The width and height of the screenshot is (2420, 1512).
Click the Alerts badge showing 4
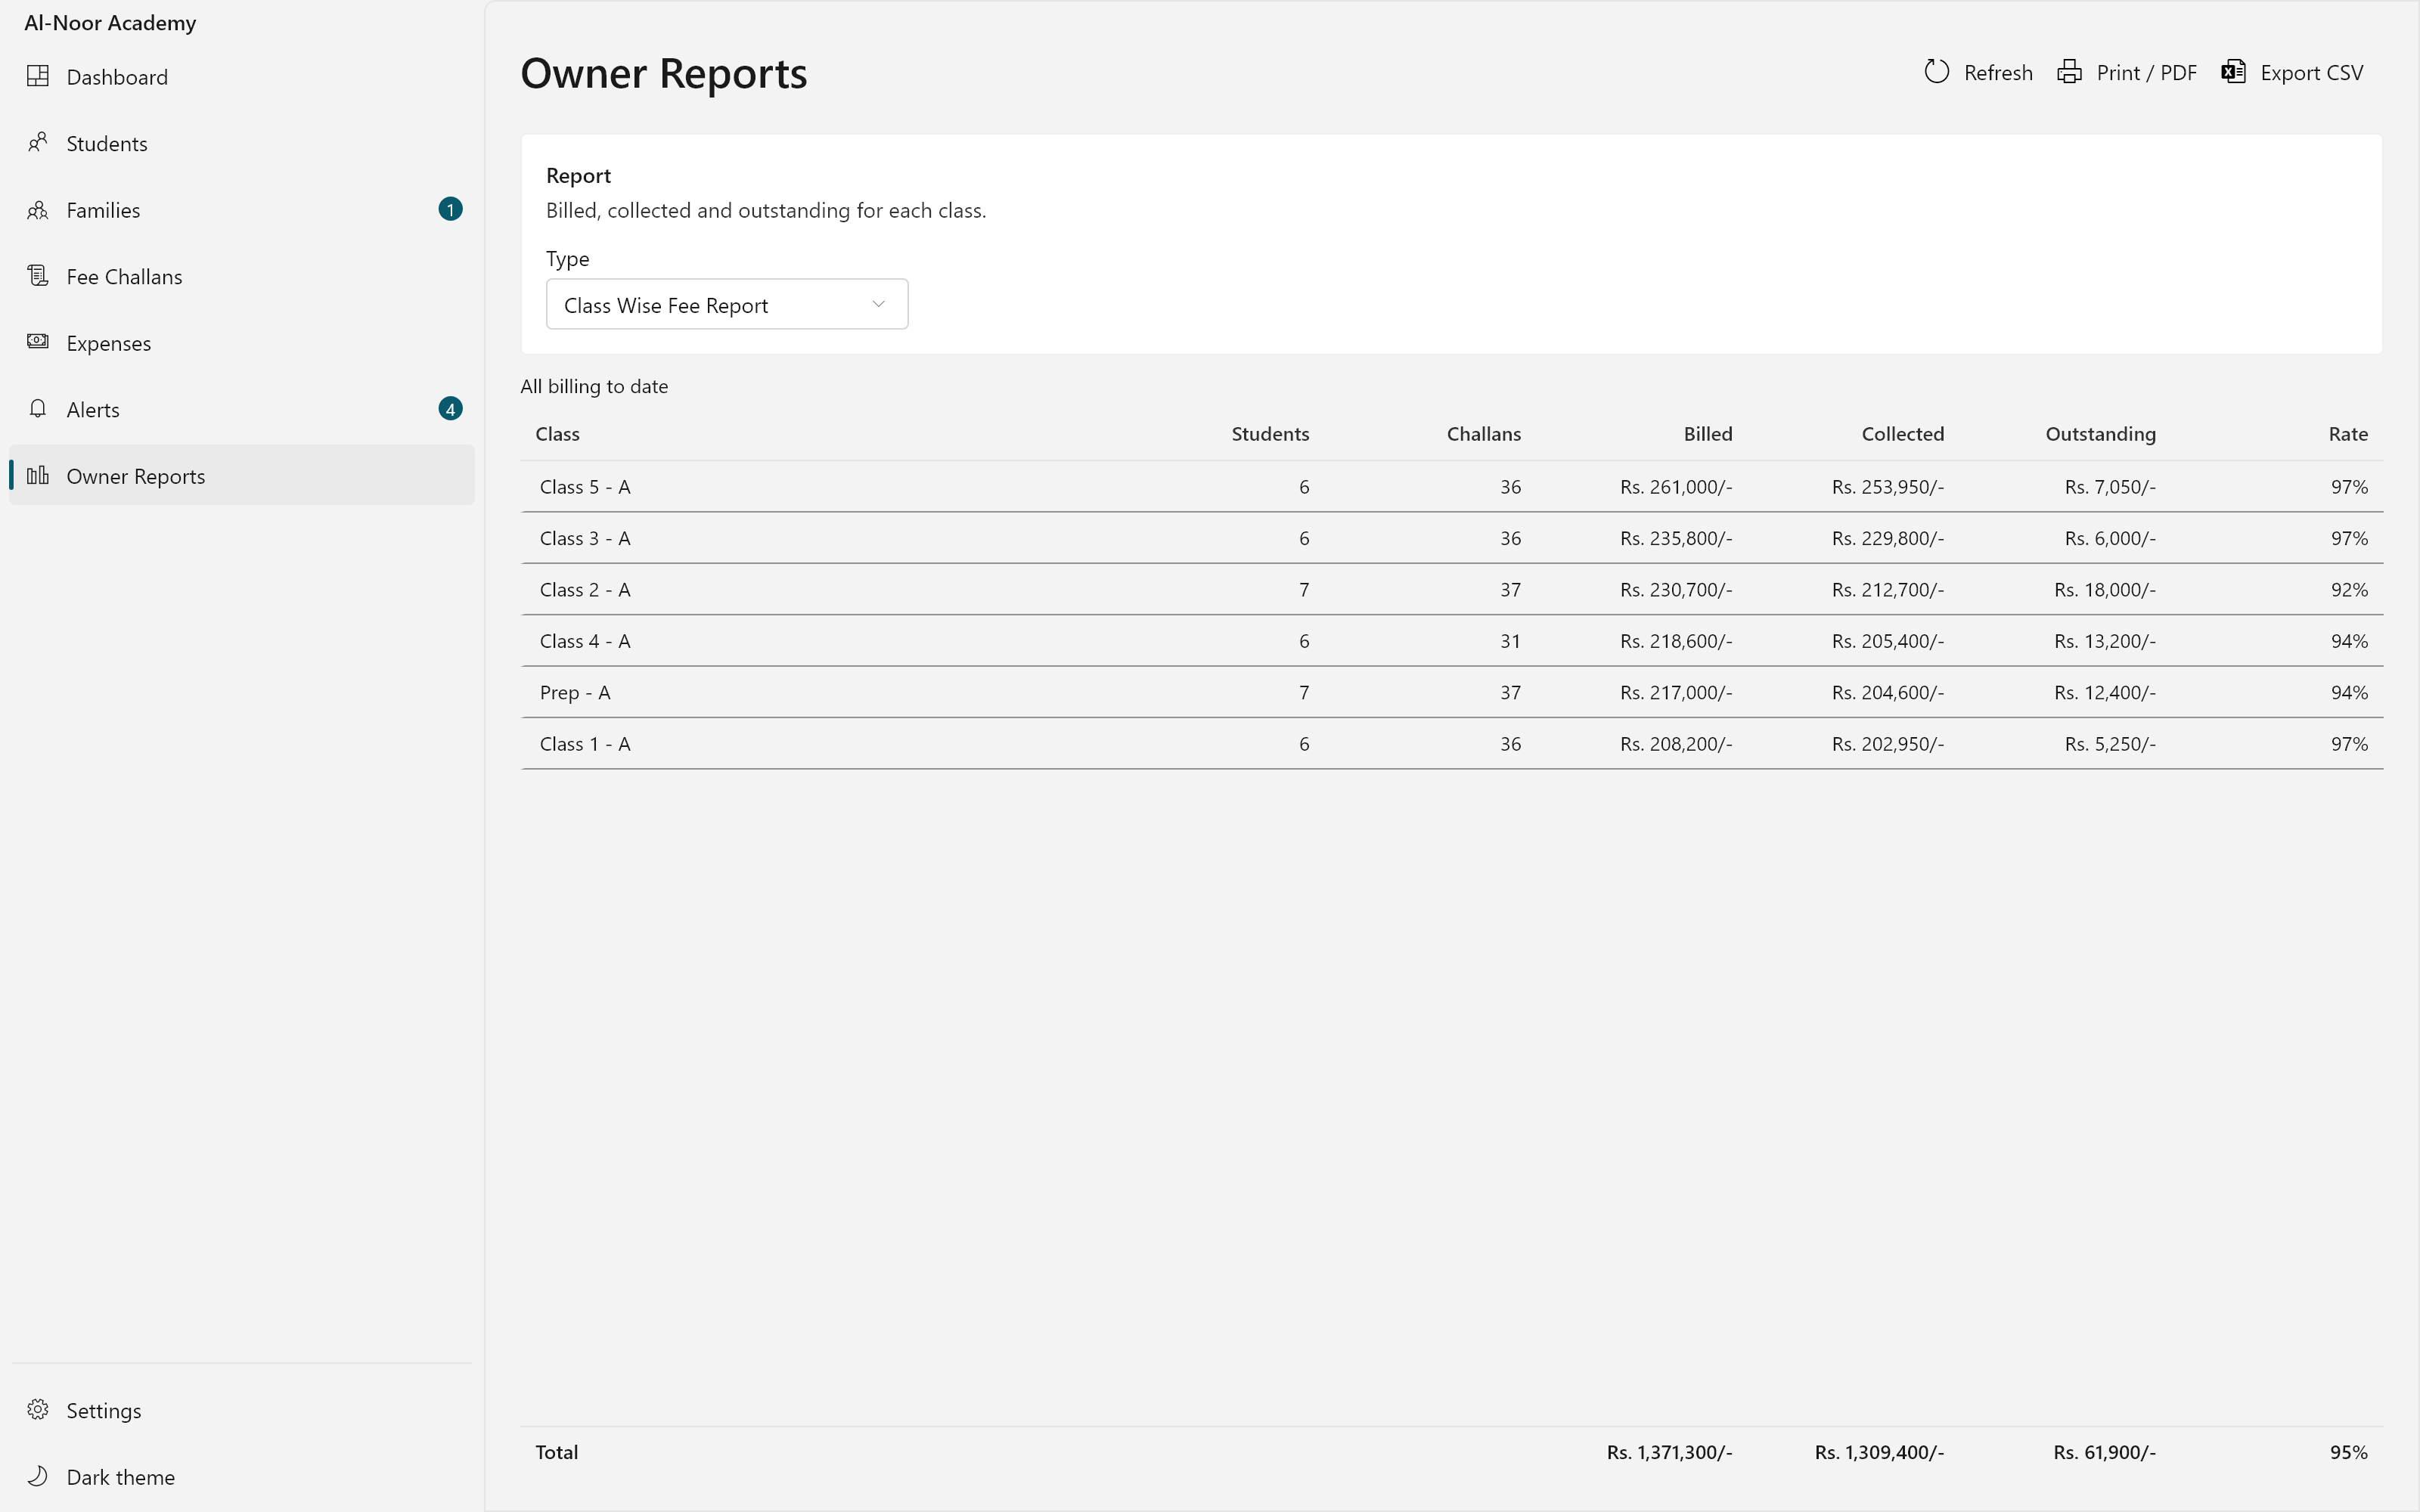(450, 409)
